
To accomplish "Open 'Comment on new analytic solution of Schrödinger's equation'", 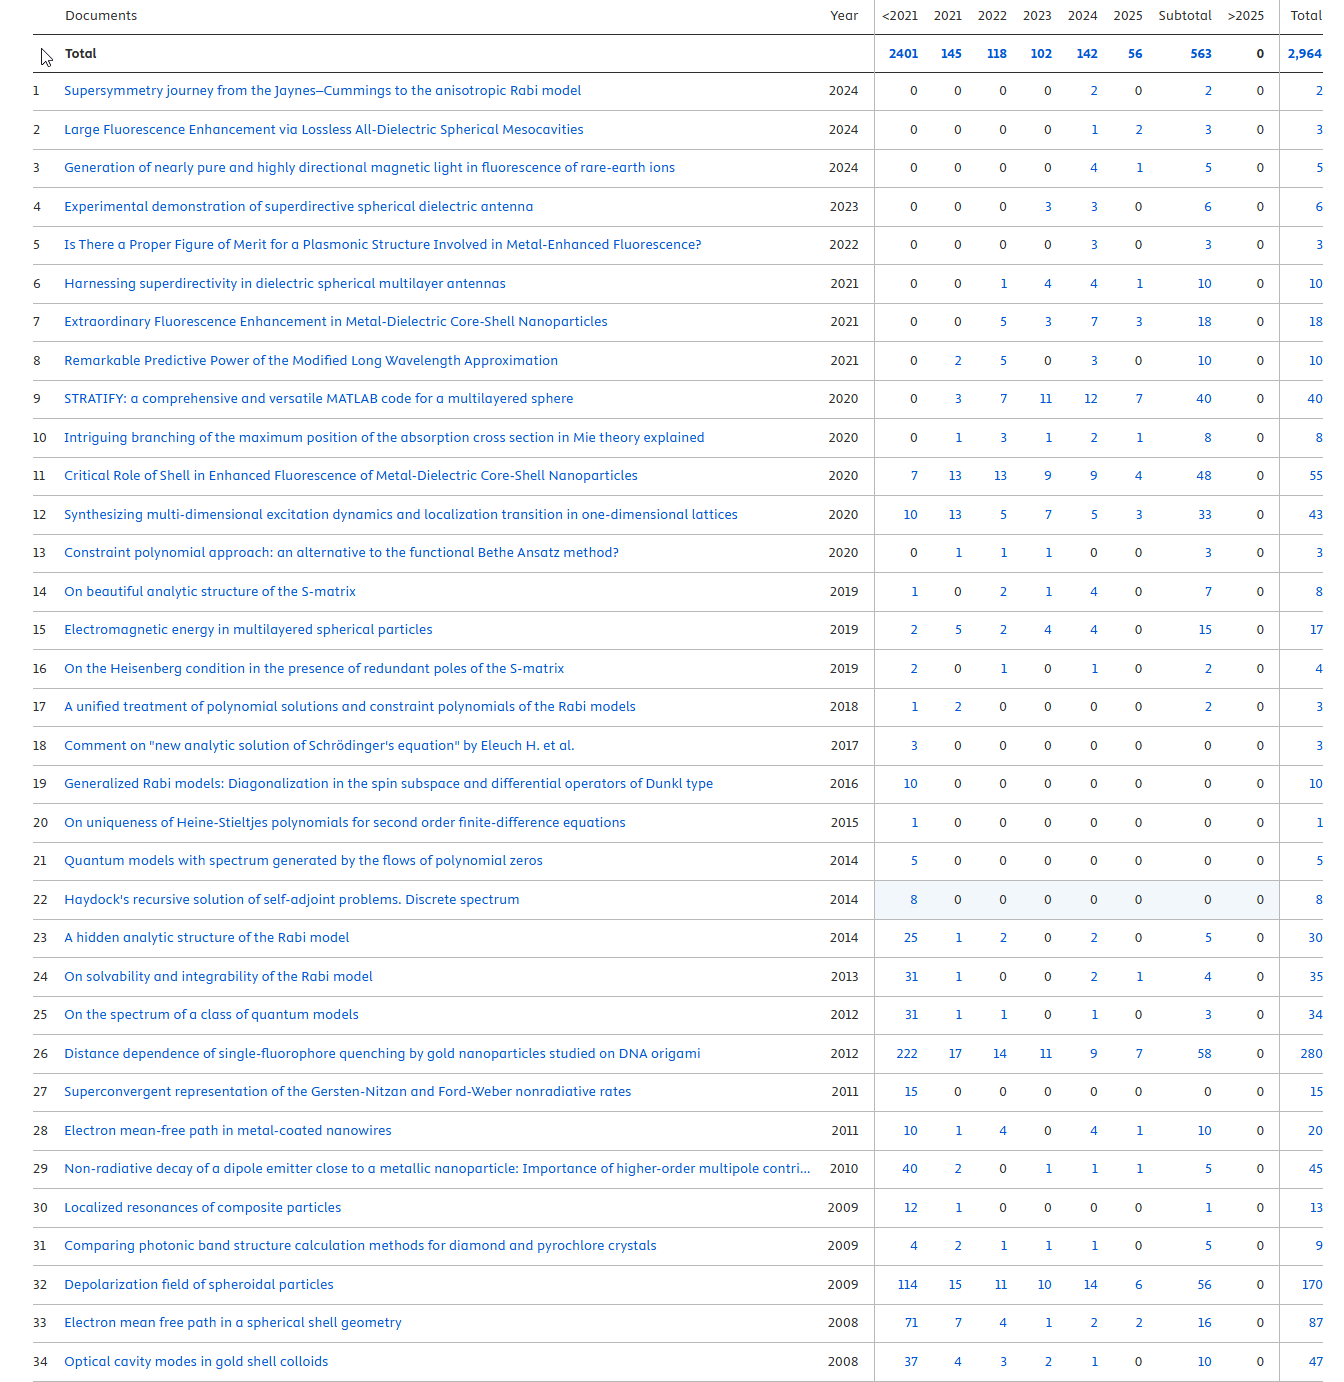I will tap(319, 746).
